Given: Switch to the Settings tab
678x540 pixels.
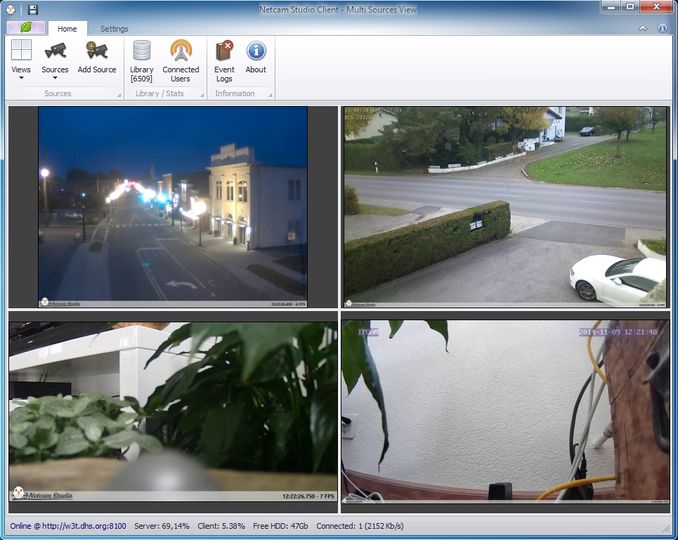Looking at the screenshot, I should click(114, 29).
